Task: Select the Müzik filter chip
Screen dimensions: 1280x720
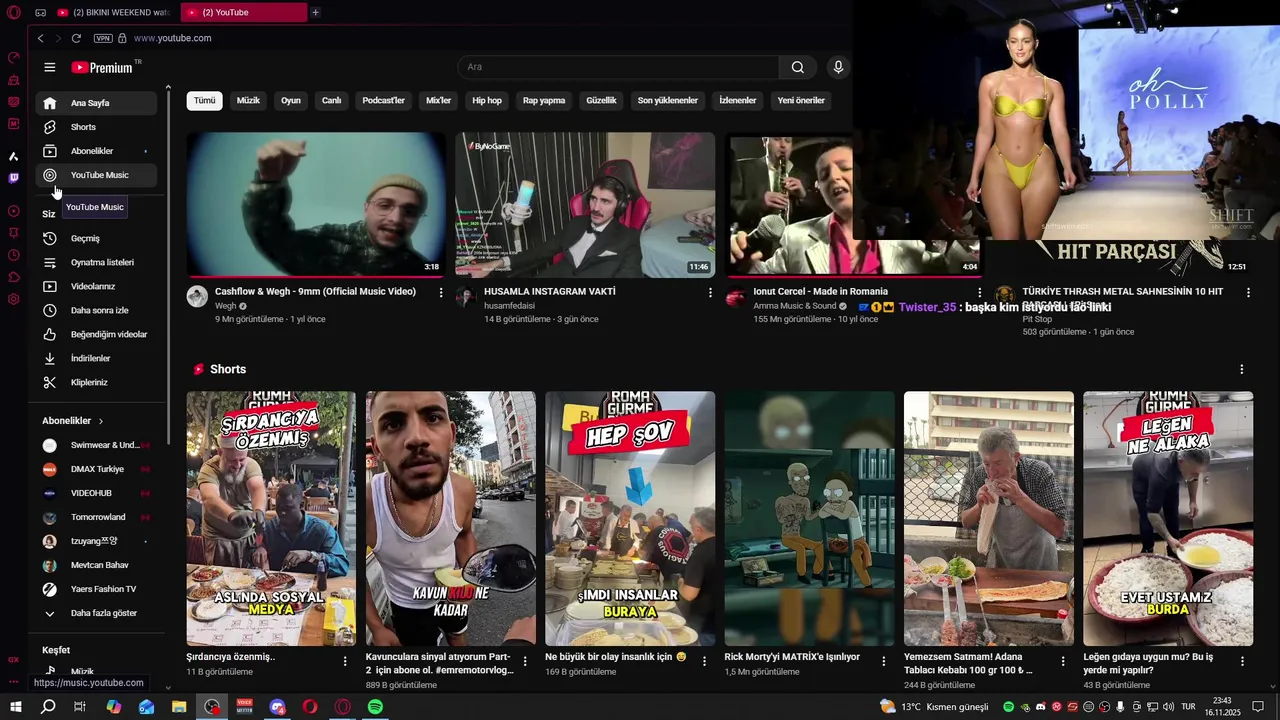Action: (x=248, y=100)
